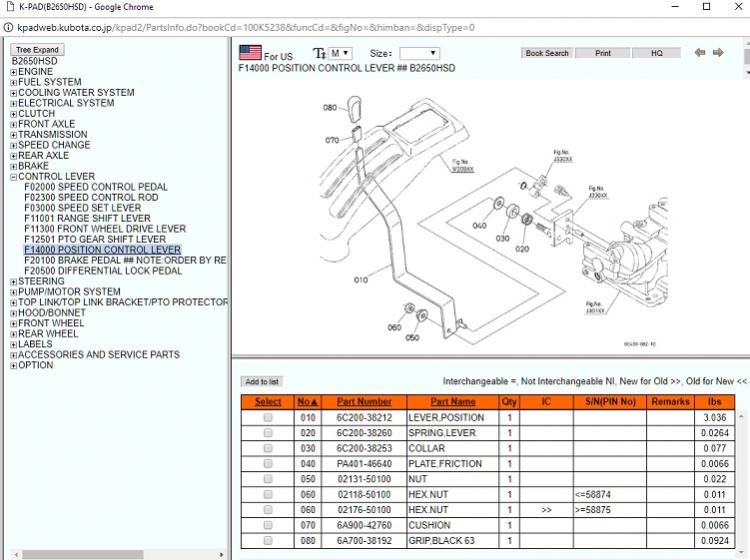The image size is (750, 560).
Task: Tick checkbox for 070 CUSHION
Action: tap(268, 525)
